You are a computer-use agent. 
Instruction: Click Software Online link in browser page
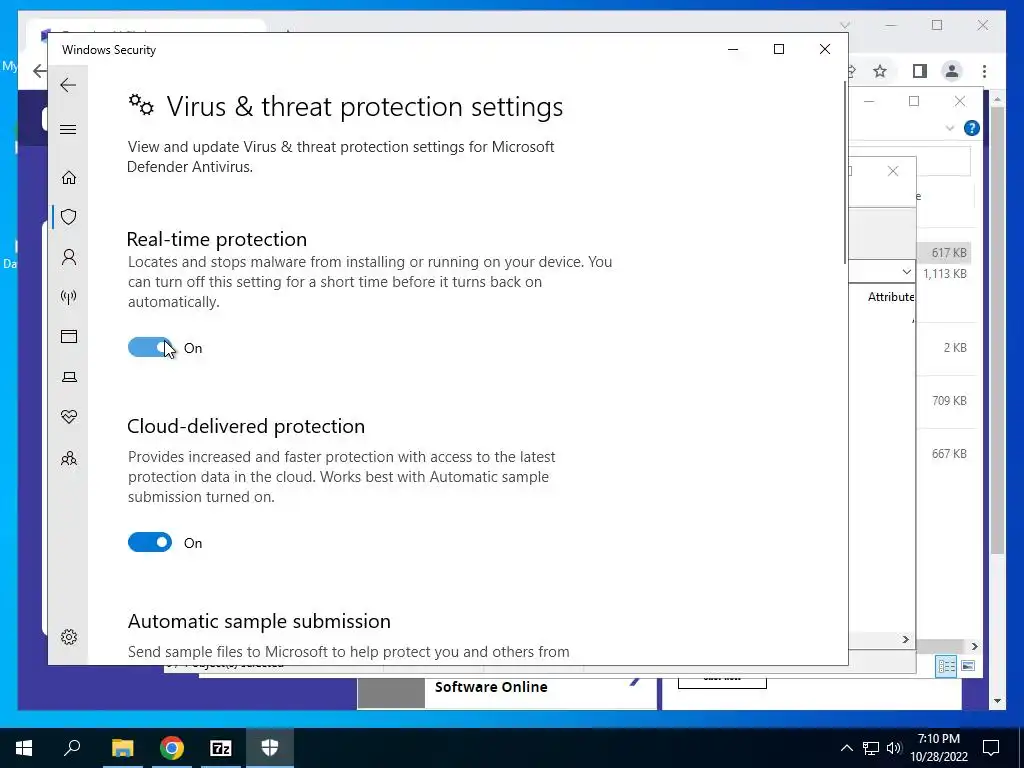click(491, 687)
